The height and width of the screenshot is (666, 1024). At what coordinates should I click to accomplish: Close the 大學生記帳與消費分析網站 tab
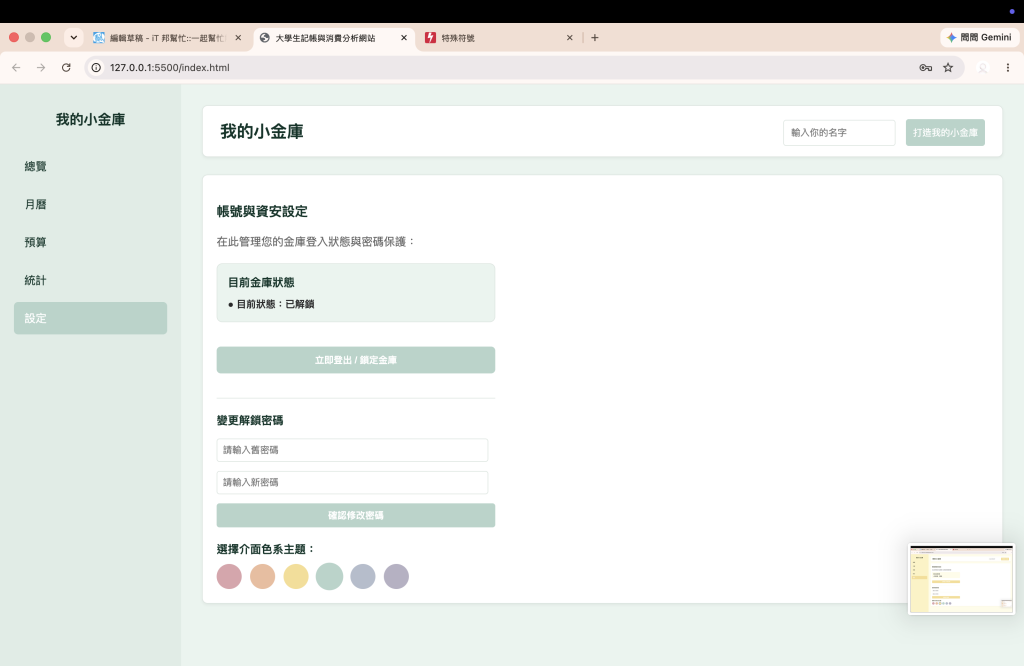(404, 38)
